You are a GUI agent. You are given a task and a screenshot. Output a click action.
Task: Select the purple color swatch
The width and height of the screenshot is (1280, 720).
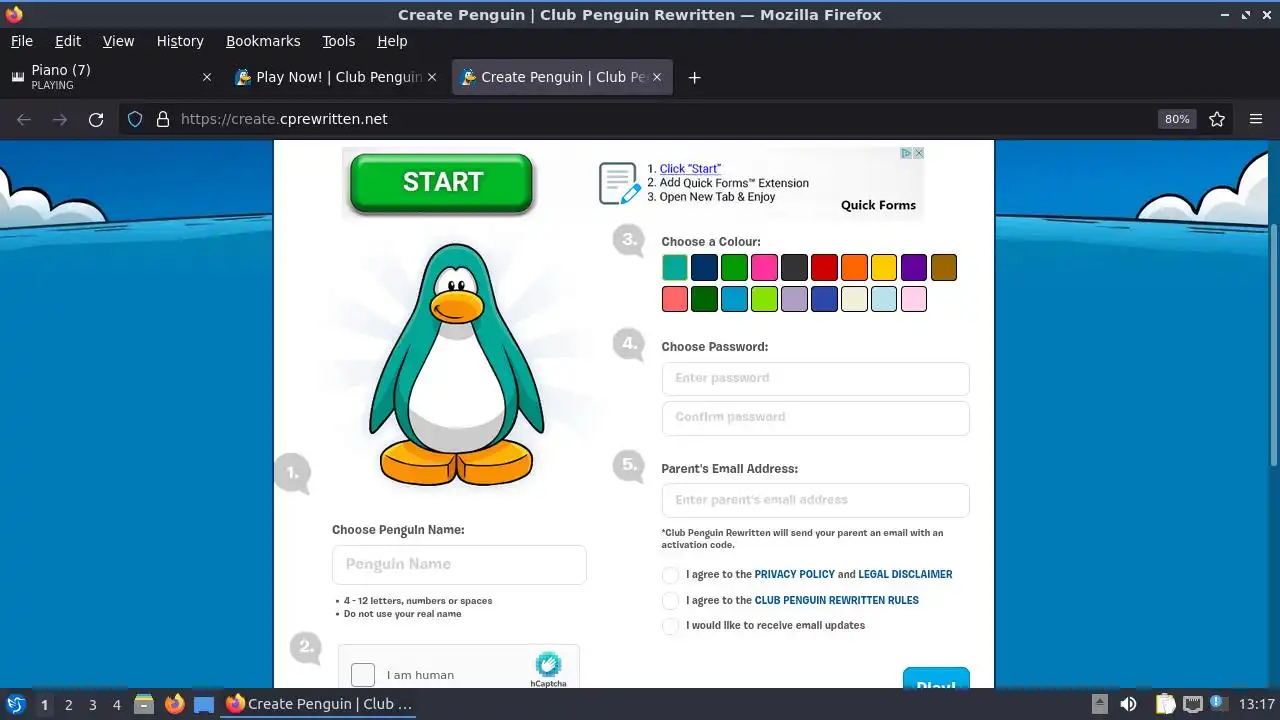pyautogui.click(x=914, y=268)
